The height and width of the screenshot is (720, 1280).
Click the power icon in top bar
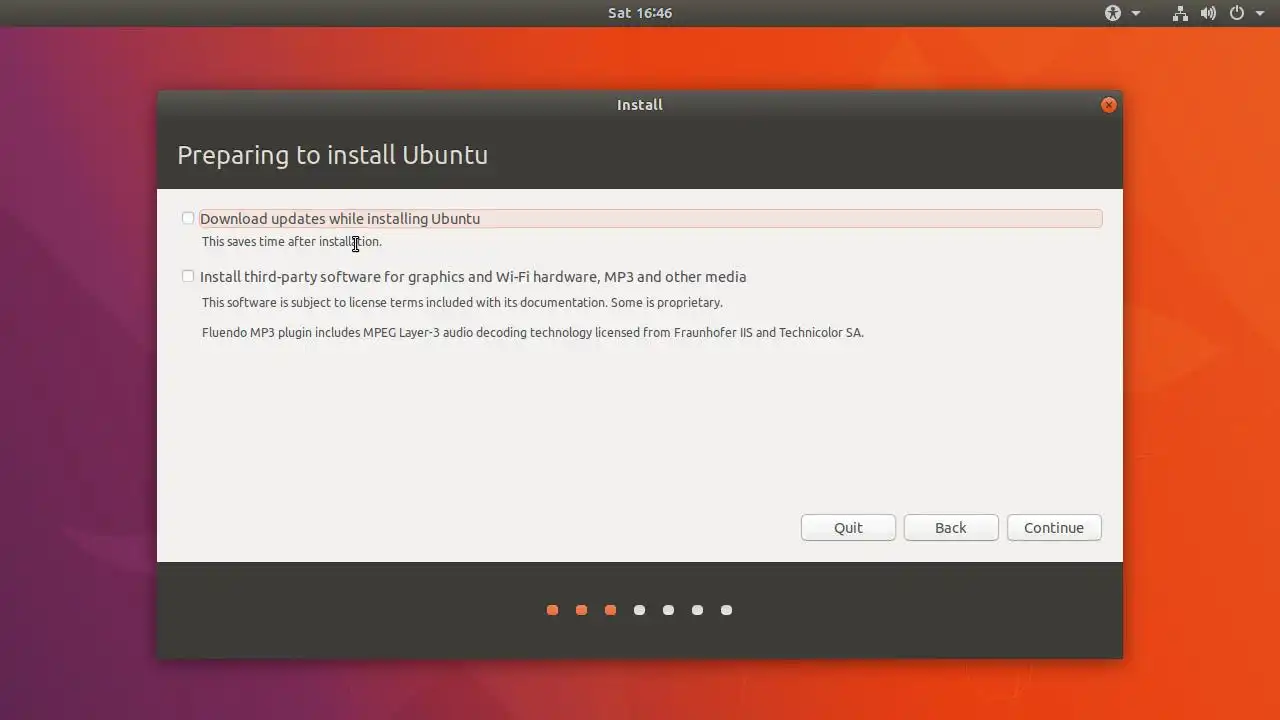[x=1237, y=13]
